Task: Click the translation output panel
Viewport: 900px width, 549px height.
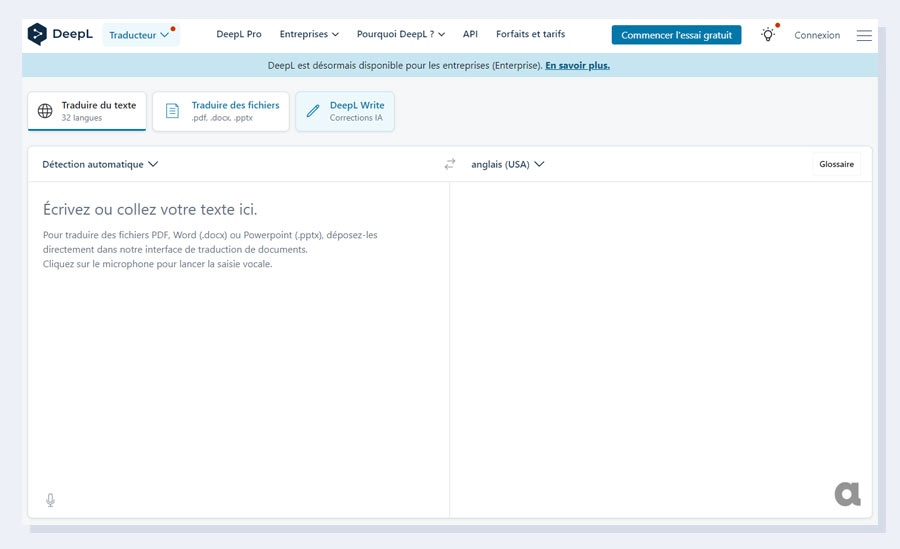Action: [x=661, y=349]
